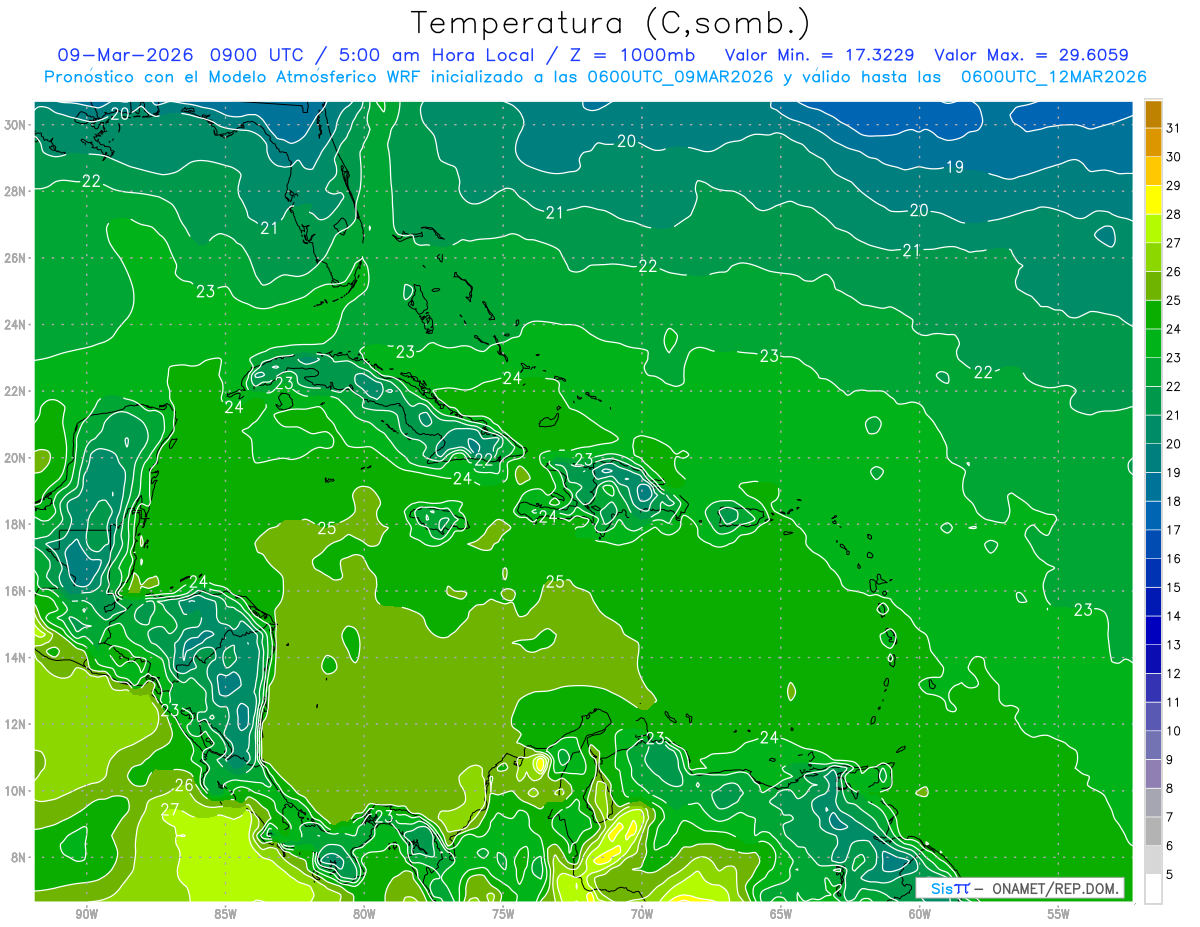The image size is (1200, 927).
Task: Pick the lime swatch between 27 and 28
Action: 1153,229
